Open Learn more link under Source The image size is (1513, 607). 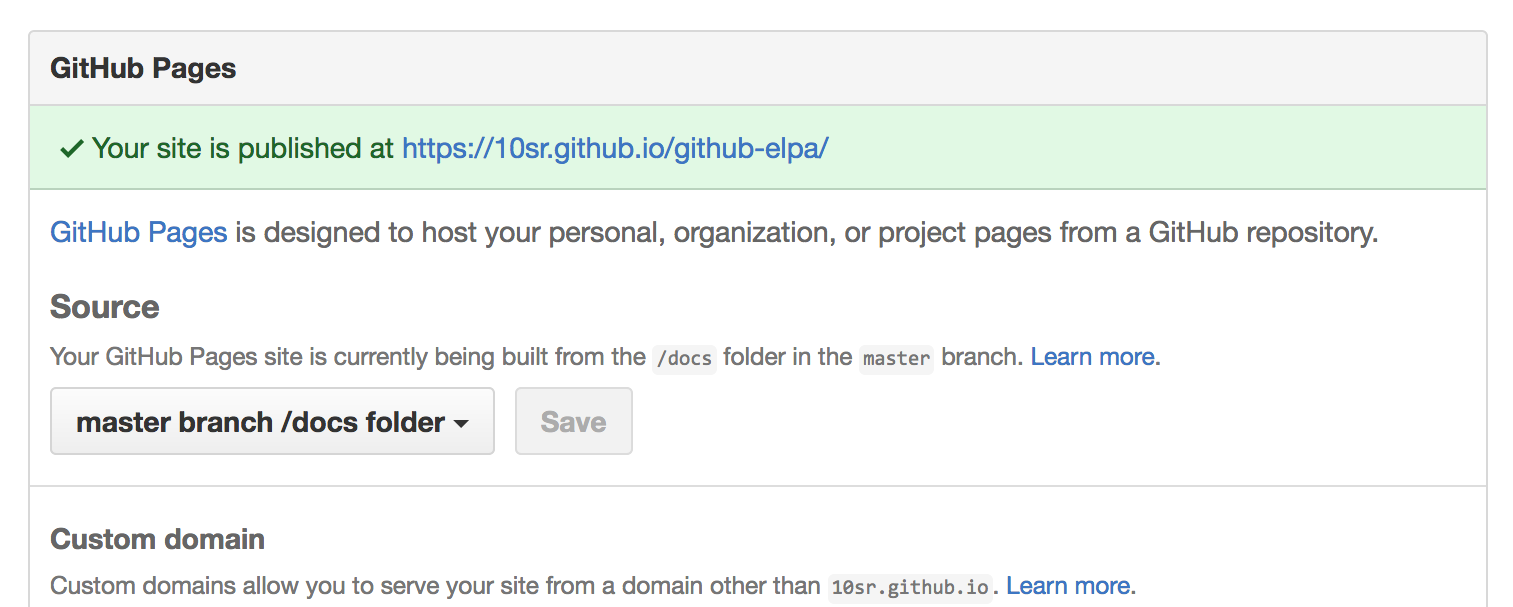point(1092,357)
